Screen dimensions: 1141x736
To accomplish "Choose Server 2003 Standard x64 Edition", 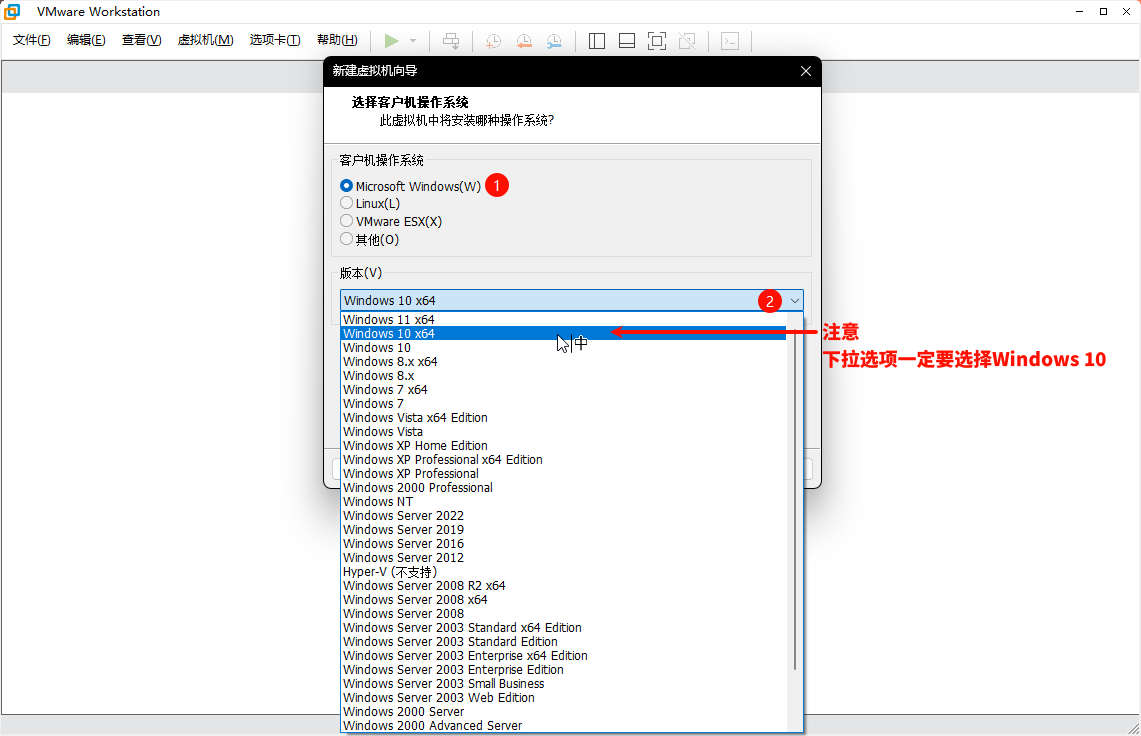I will [x=563, y=628].
